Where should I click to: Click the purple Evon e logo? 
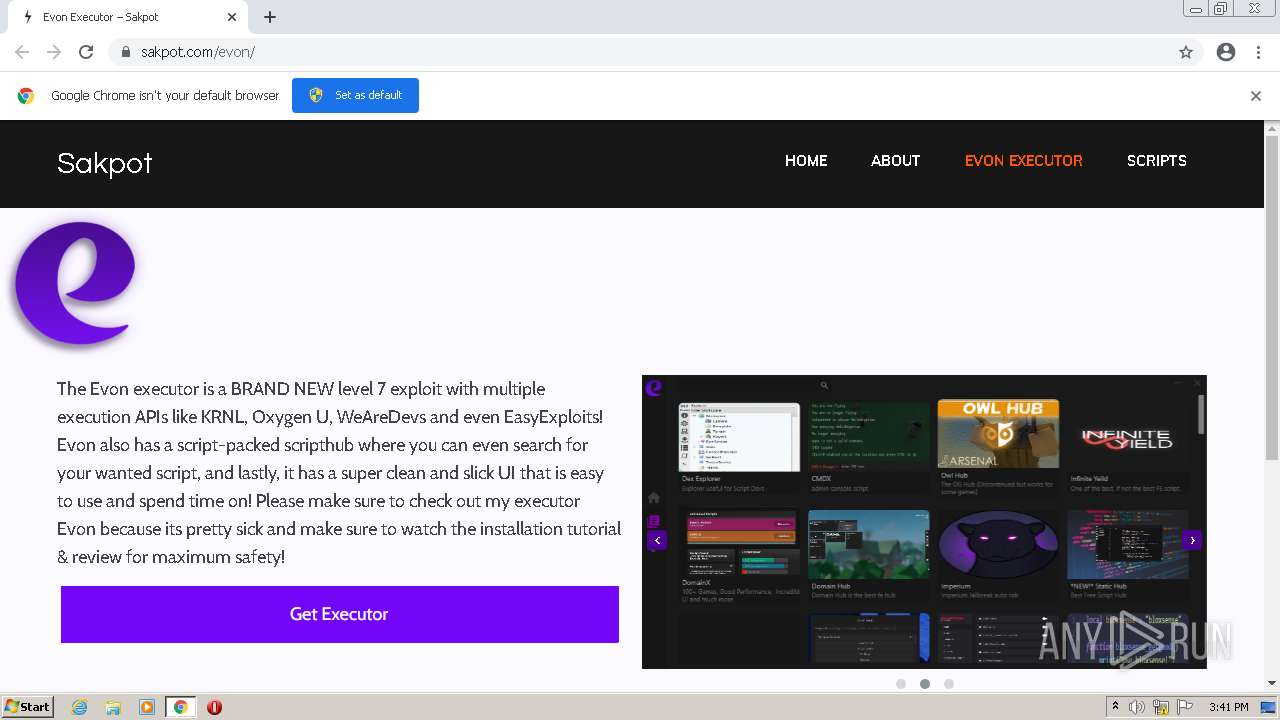(x=74, y=283)
